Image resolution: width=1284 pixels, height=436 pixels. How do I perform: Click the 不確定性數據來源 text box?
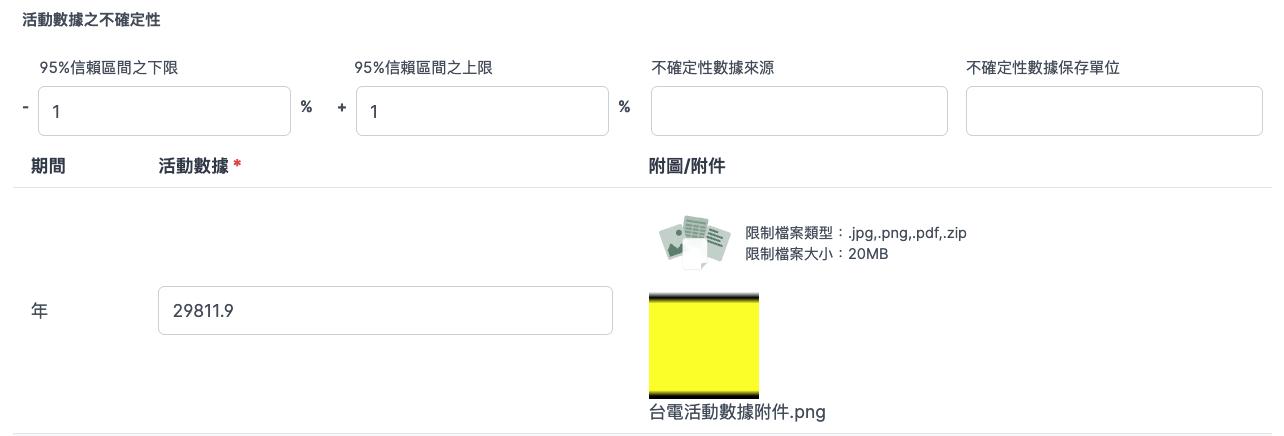click(x=799, y=111)
